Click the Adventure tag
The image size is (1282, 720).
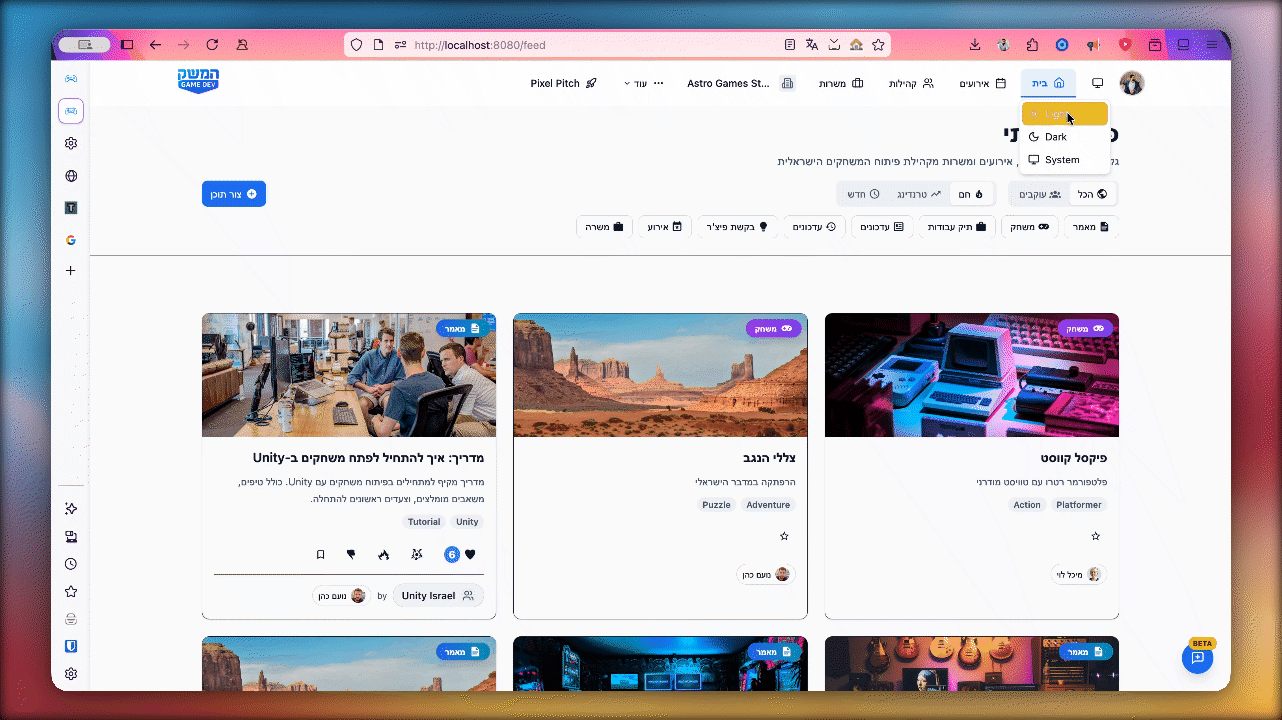tap(768, 505)
